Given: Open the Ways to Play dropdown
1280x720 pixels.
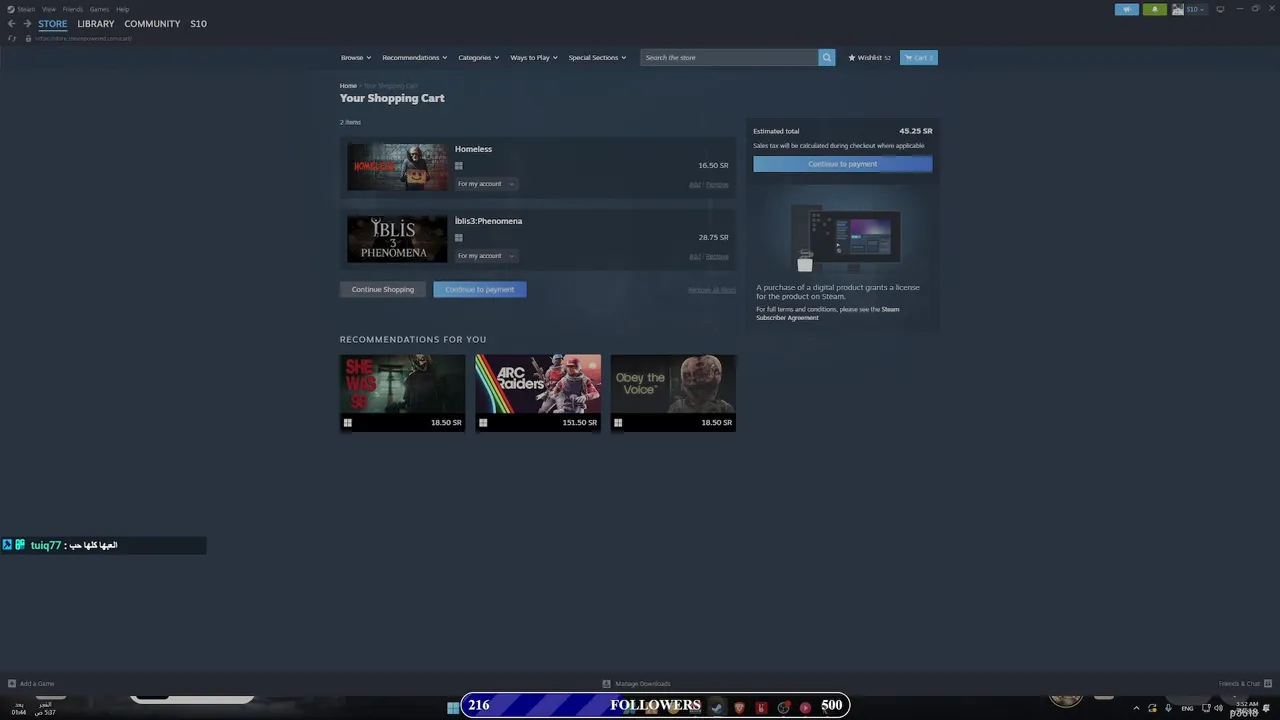Looking at the screenshot, I should coord(534,57).
